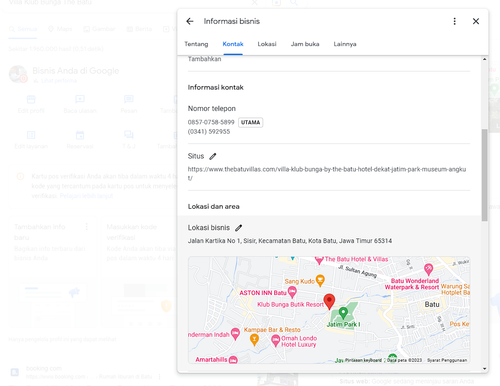Open the three-dot options menu in dialog

[454, 21]
